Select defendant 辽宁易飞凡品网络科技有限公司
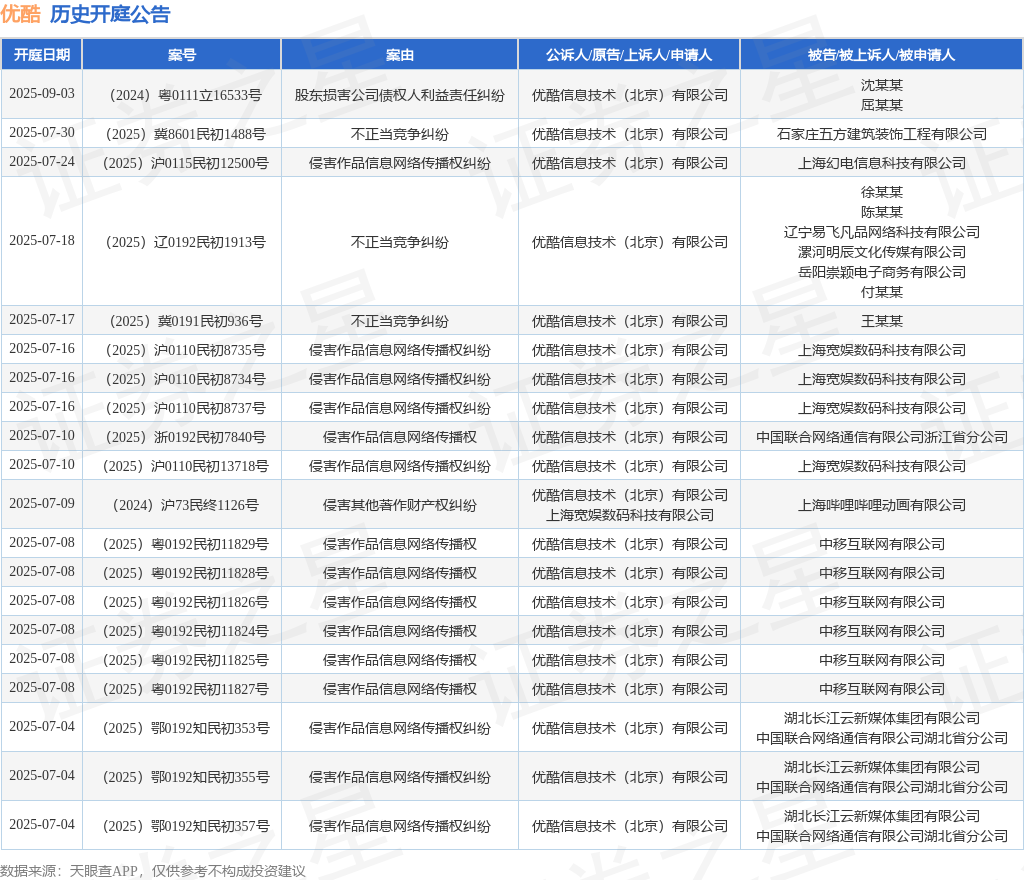Screen dimensions: 1024x880 click(x=882, y=232)
